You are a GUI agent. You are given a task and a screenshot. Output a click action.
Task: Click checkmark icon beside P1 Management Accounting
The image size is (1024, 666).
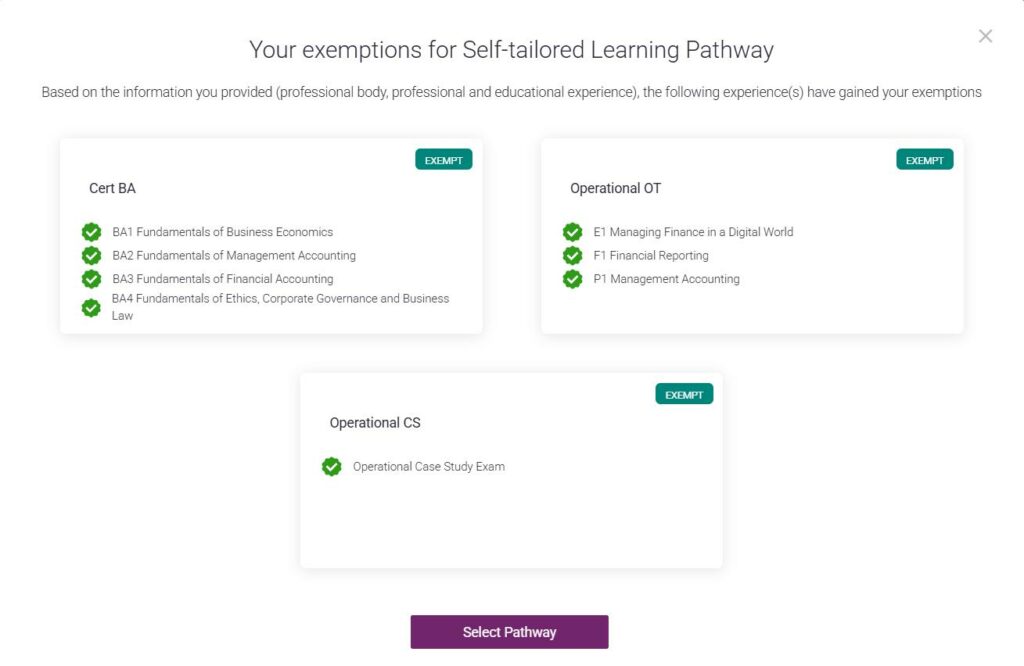pyautogui.click(x=572, y=279)
